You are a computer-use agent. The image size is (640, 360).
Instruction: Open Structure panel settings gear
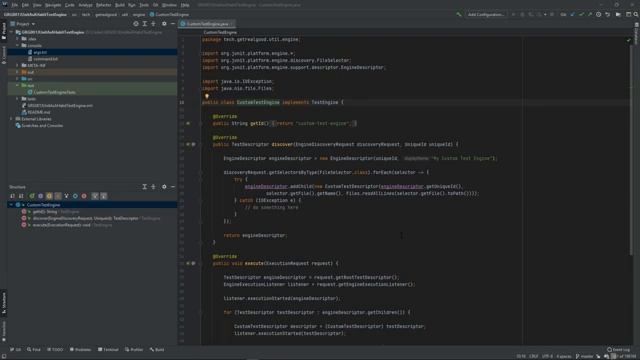tap(164, 187)
